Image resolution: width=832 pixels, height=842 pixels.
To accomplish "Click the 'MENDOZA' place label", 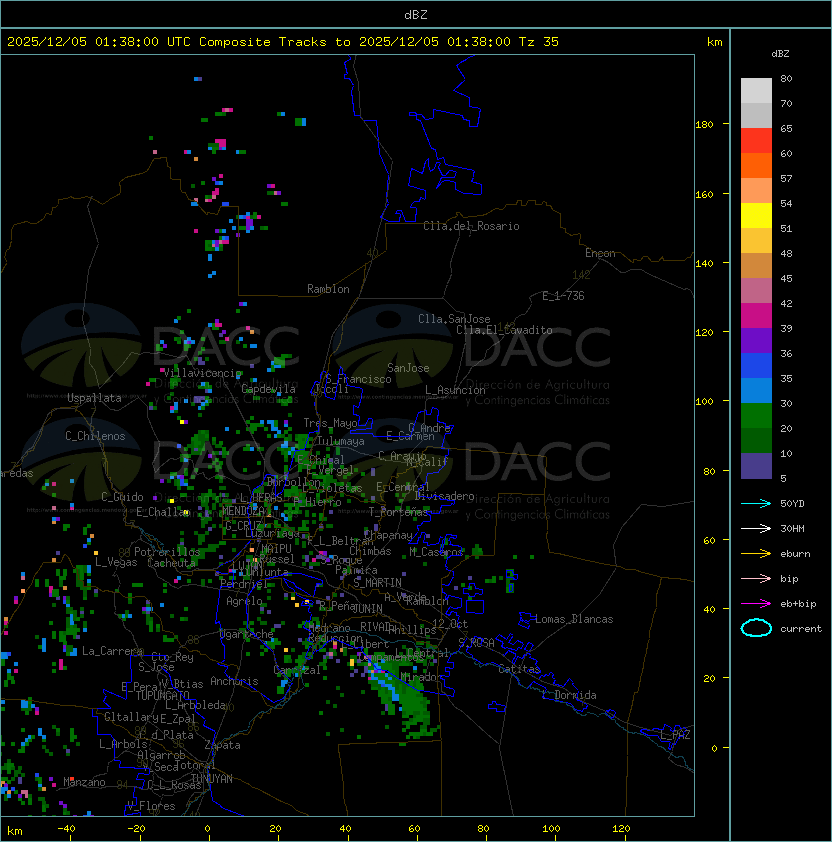I will (244, 511).
